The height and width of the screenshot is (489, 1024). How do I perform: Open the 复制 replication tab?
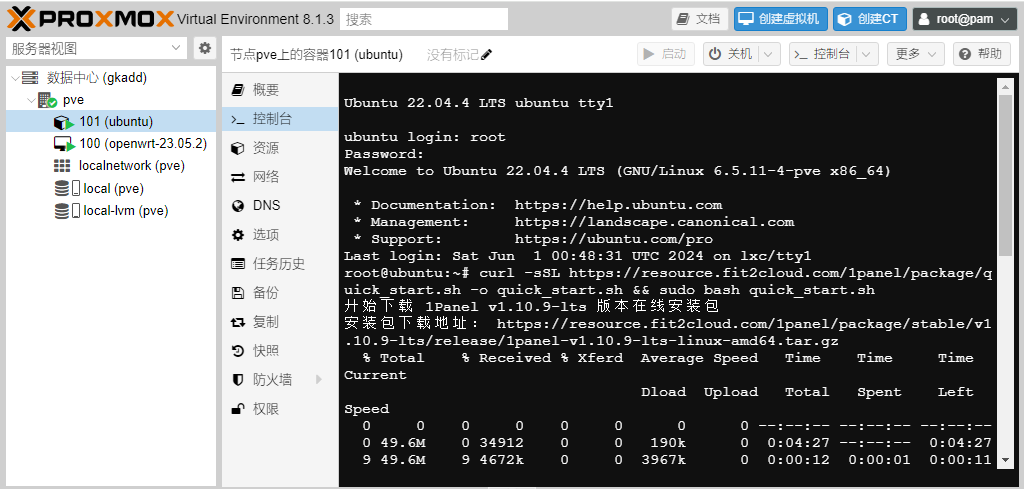(280, 322)
